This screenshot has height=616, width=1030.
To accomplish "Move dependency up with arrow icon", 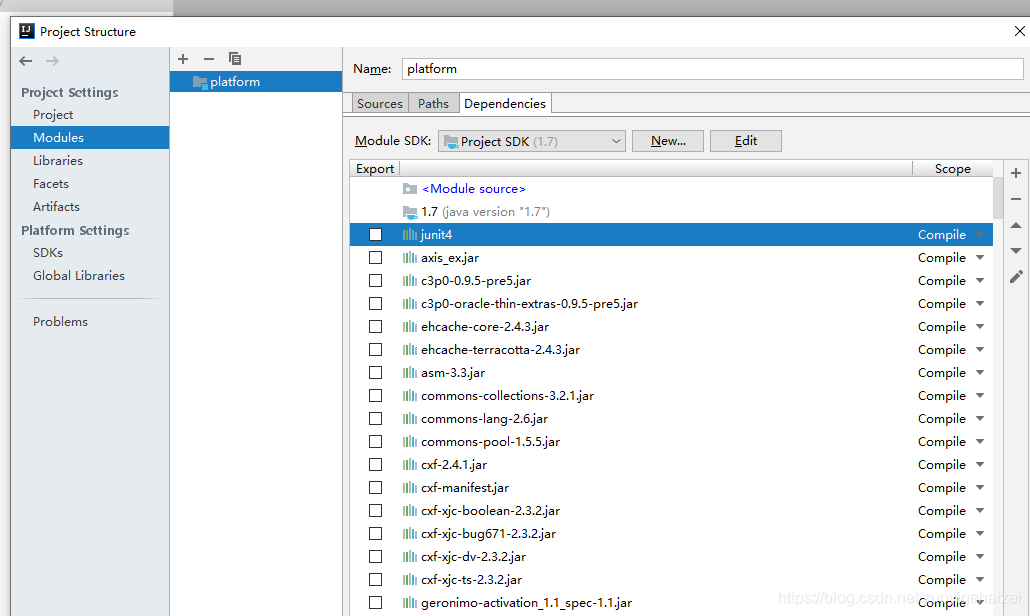I will 1016,225.
